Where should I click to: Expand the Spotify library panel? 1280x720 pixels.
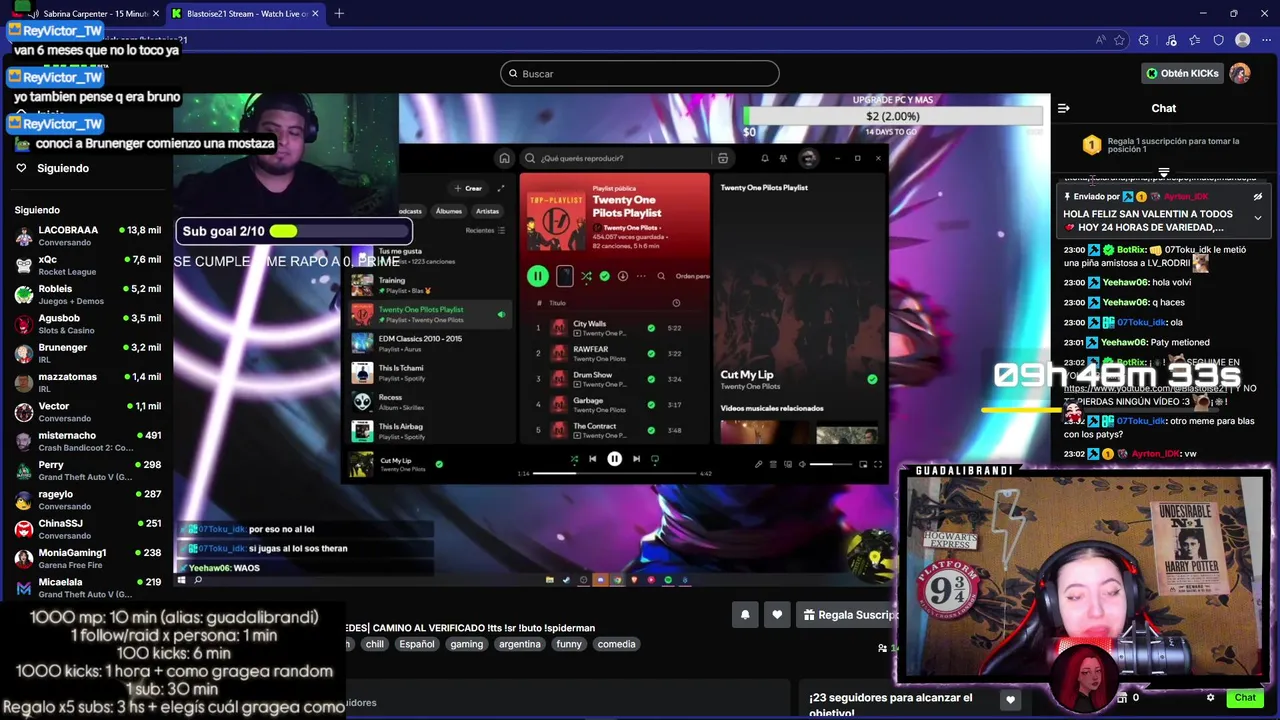[x=501, y=188]
